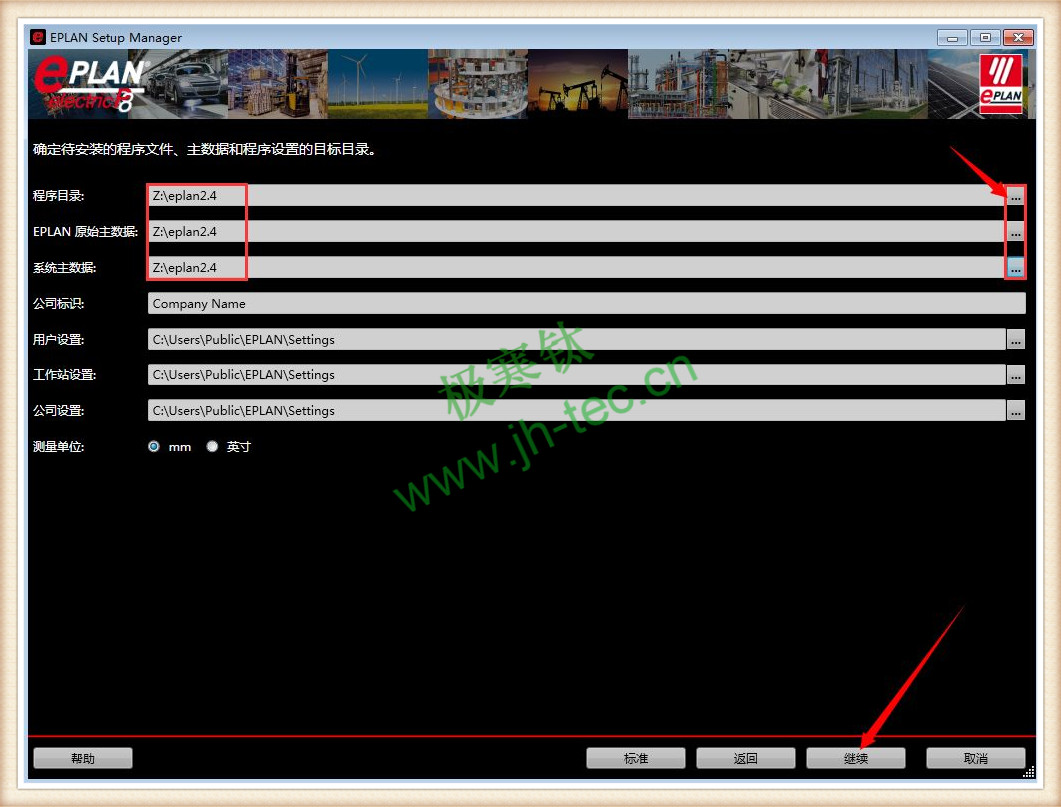The width and height of the screenshot is (1061, 807).
Task: Click the EPLAN electric P8 logo
Action: (x=90, y=84)
